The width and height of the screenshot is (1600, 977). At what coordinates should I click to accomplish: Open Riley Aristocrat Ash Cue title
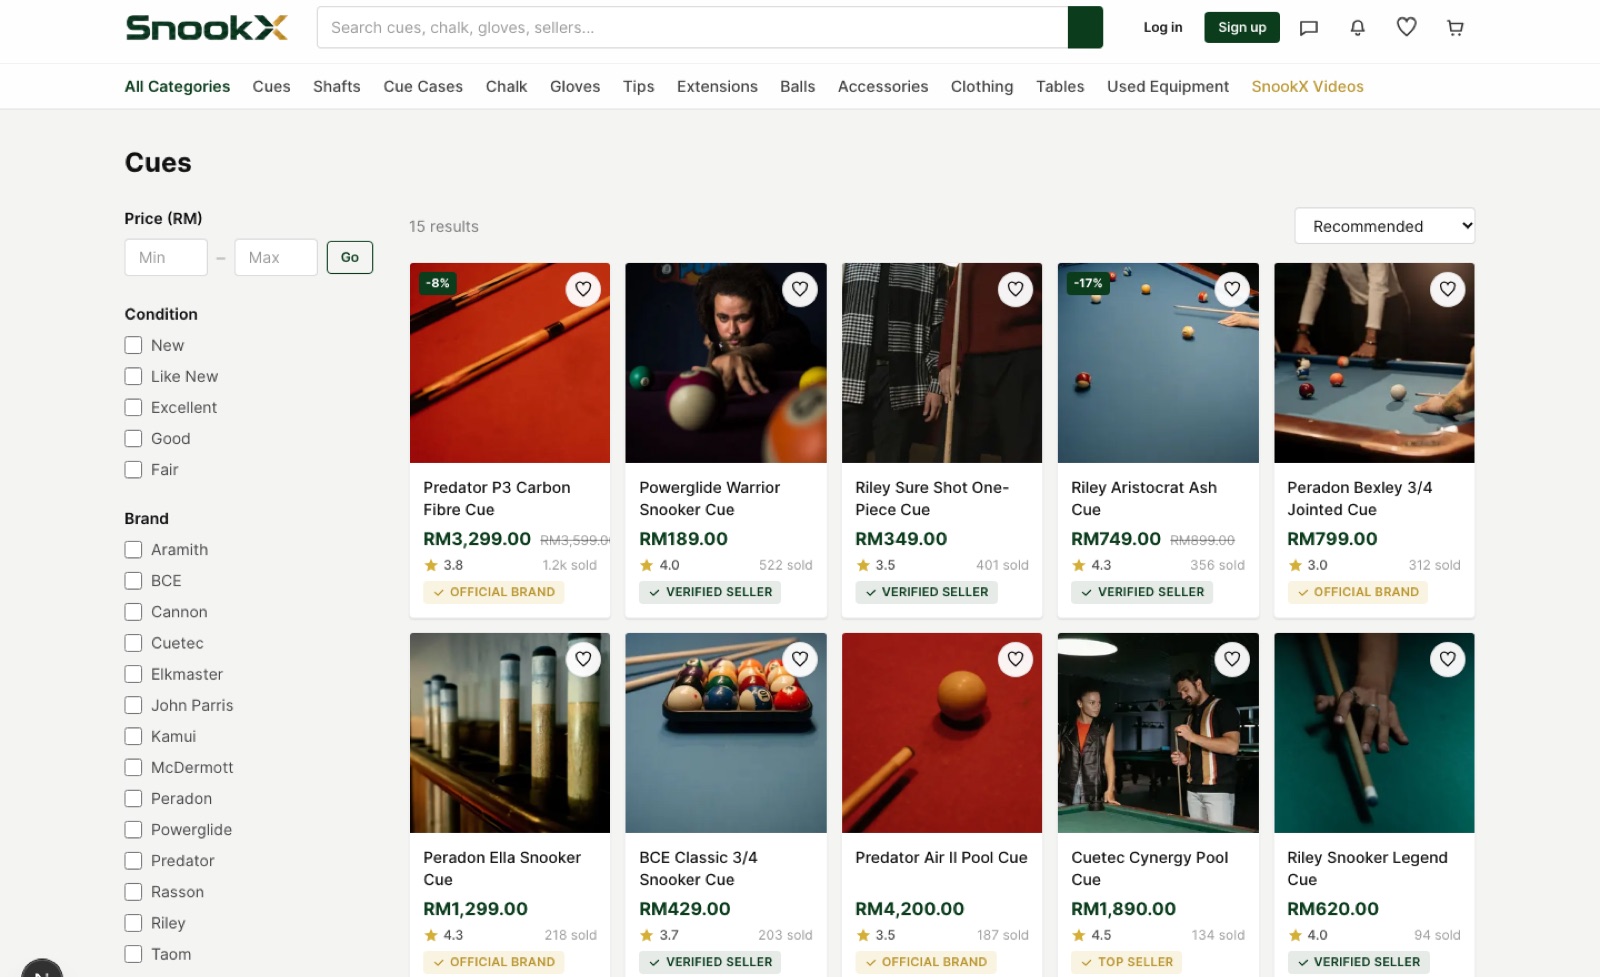coord(1144,498)
